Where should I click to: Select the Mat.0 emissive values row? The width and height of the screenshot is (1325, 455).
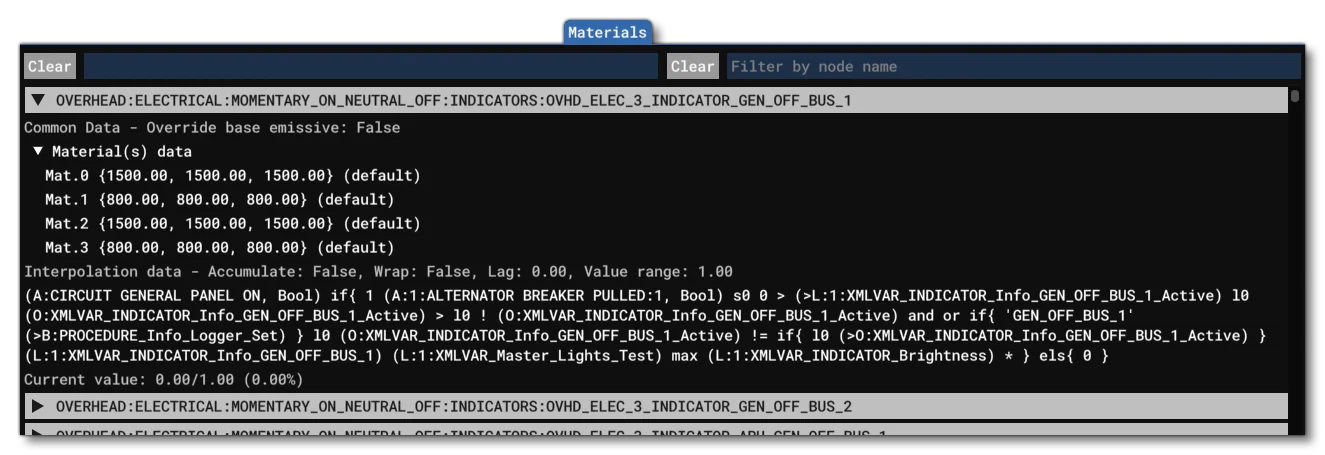click(232, 175)
